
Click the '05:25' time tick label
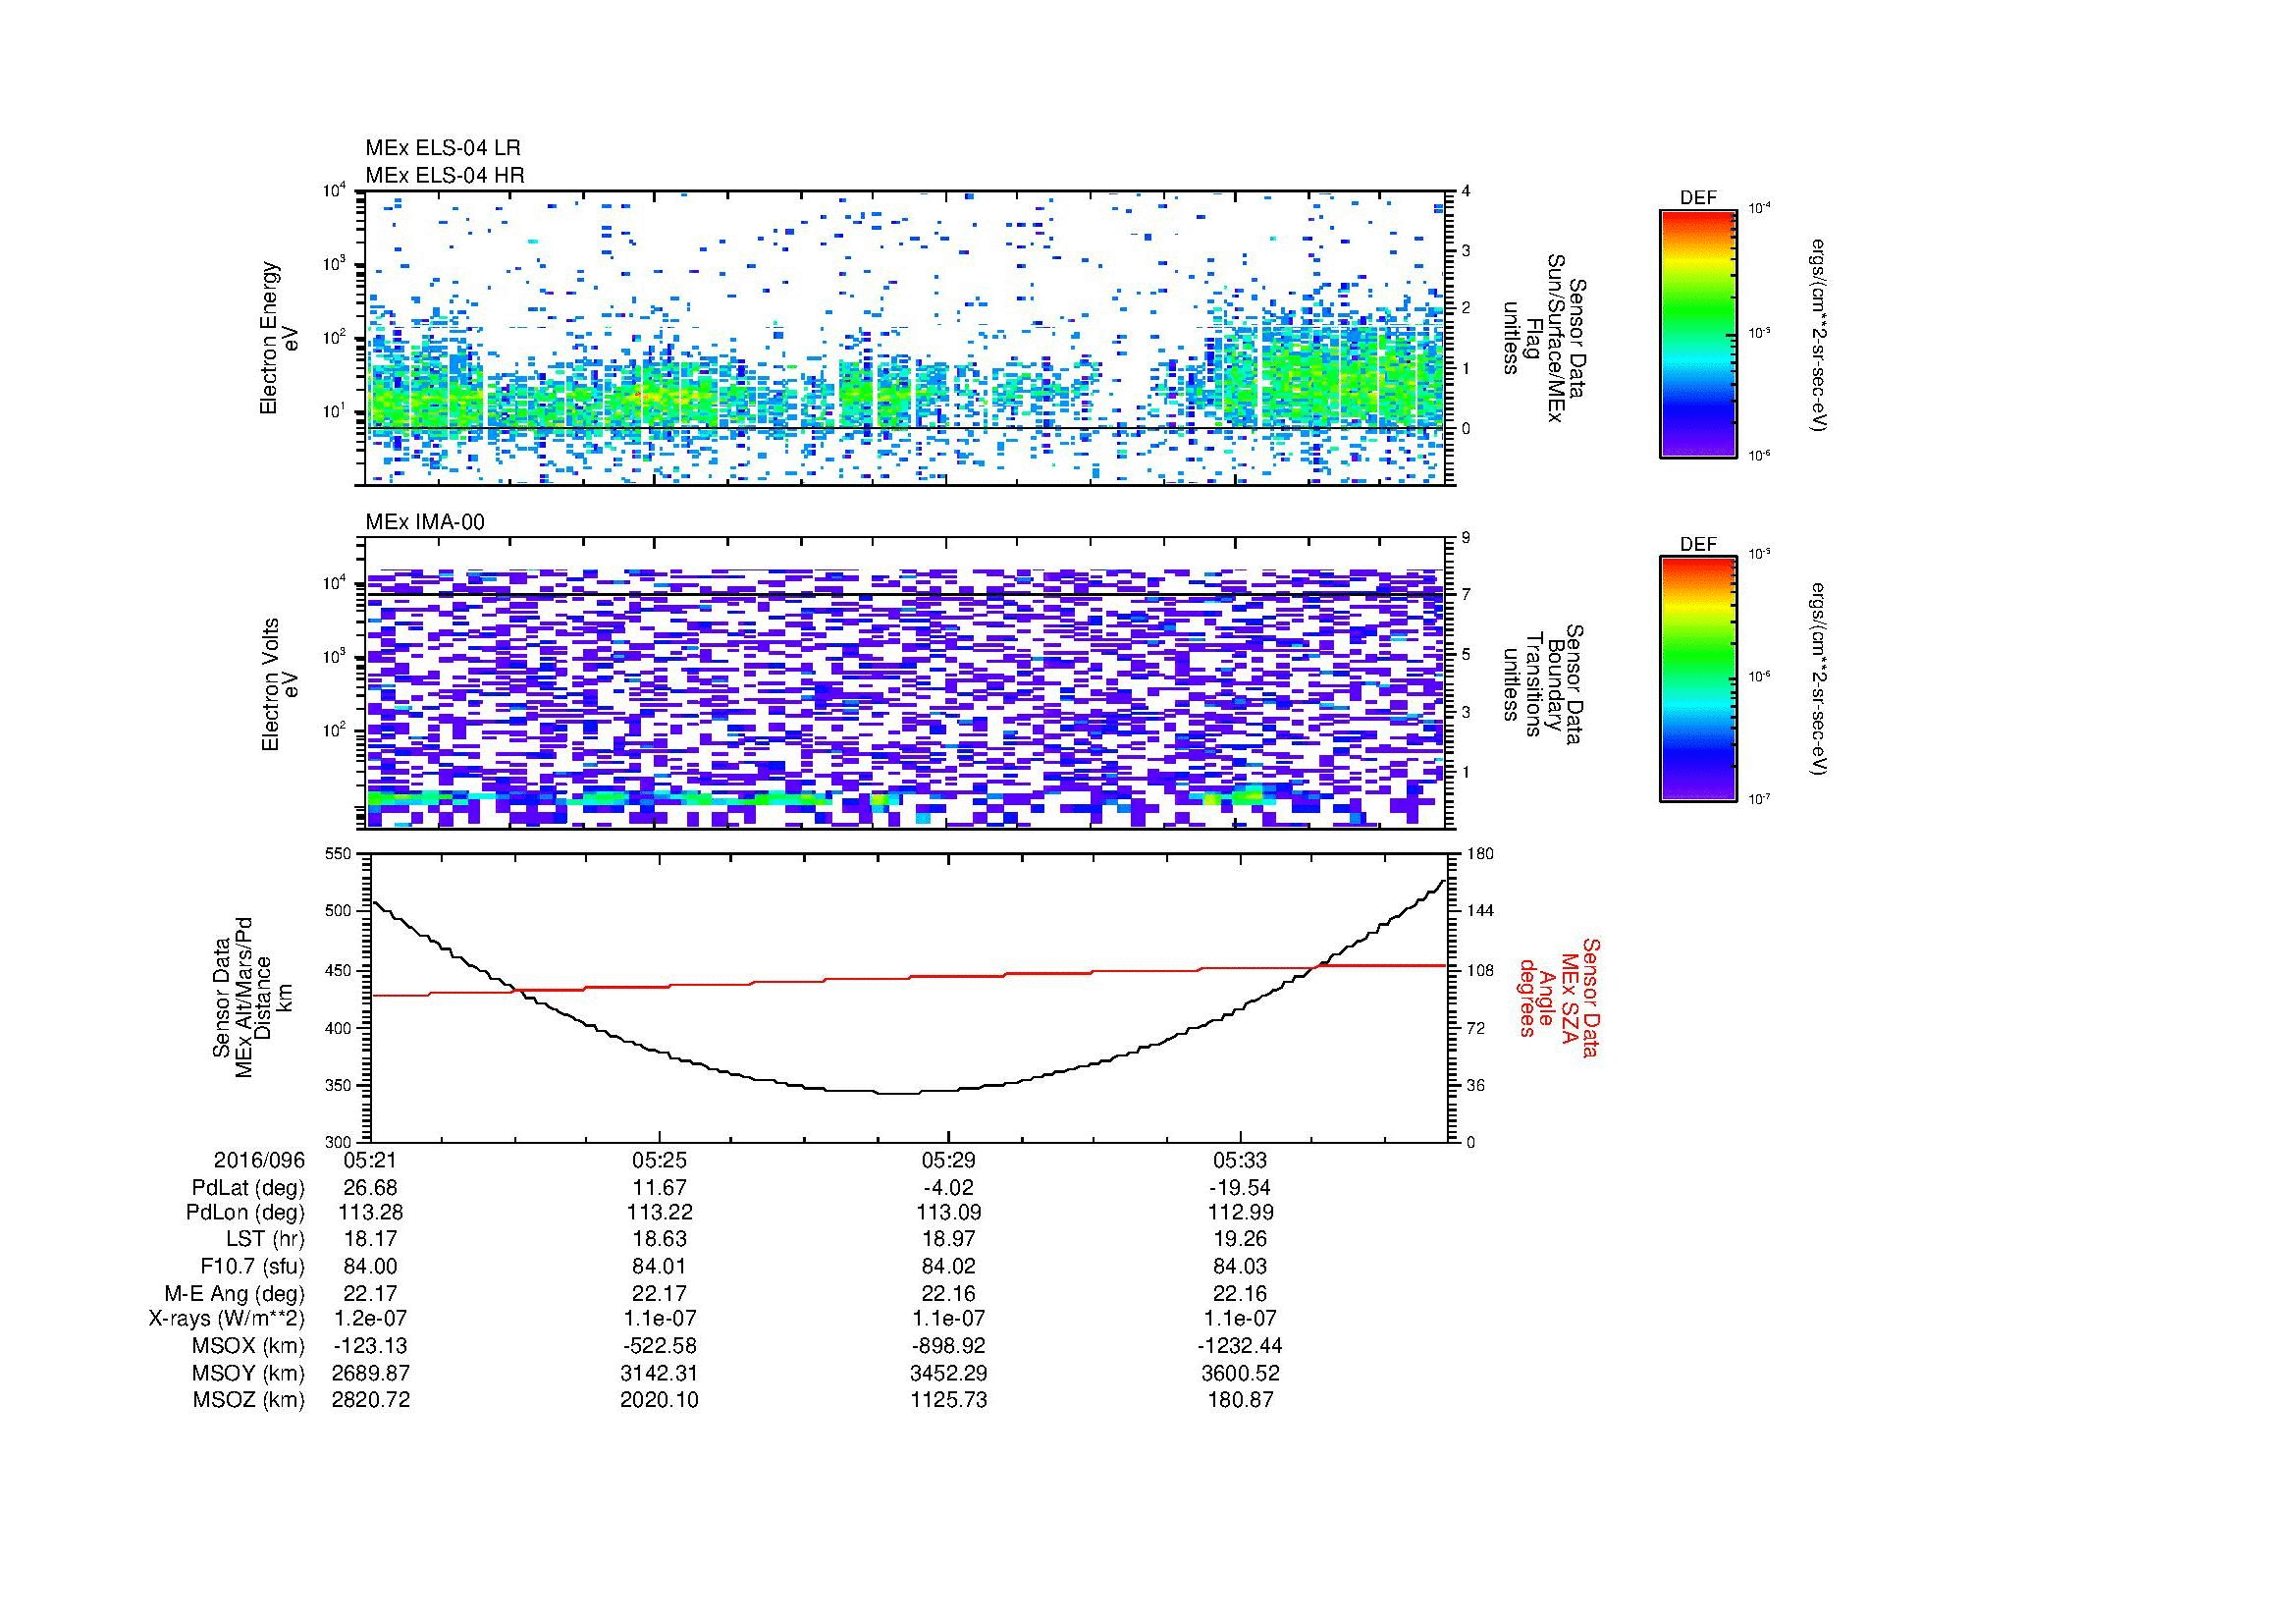(659, 1161)
